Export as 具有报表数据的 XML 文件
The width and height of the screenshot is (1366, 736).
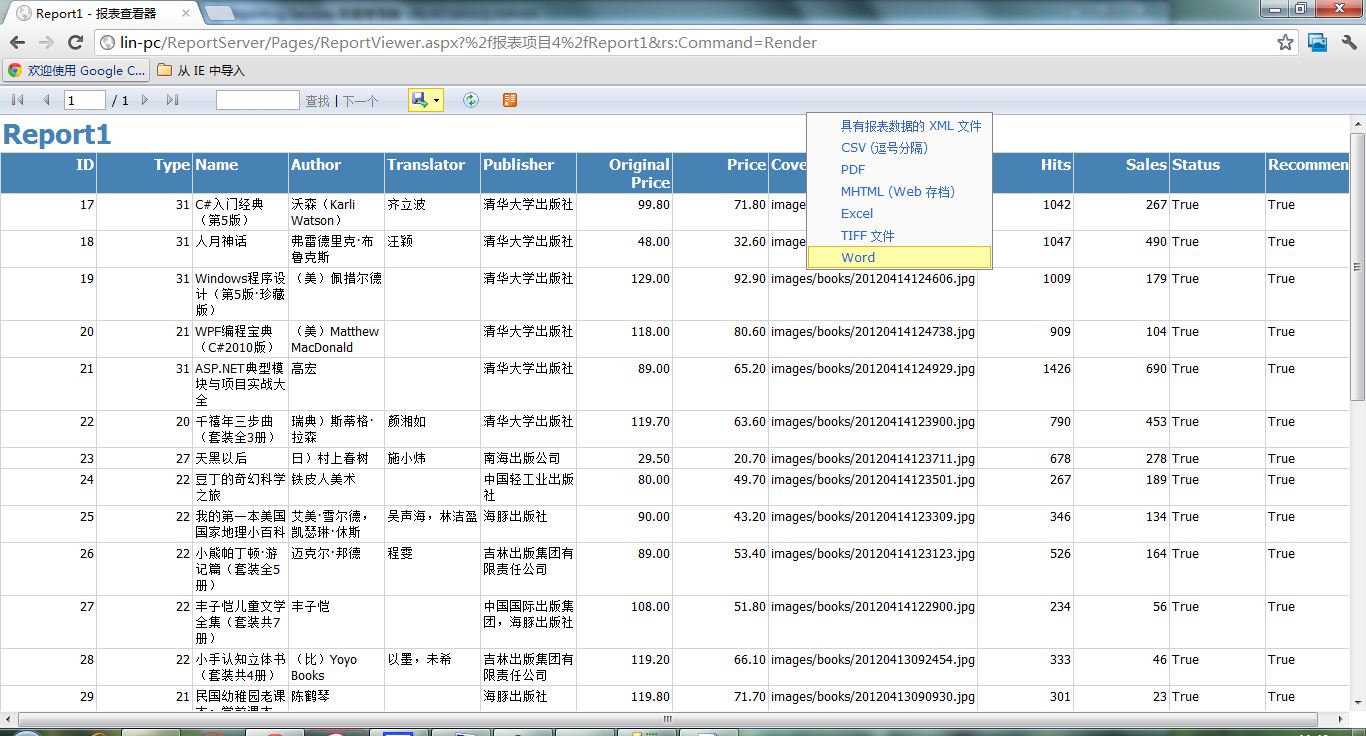(x=899, y=126)
